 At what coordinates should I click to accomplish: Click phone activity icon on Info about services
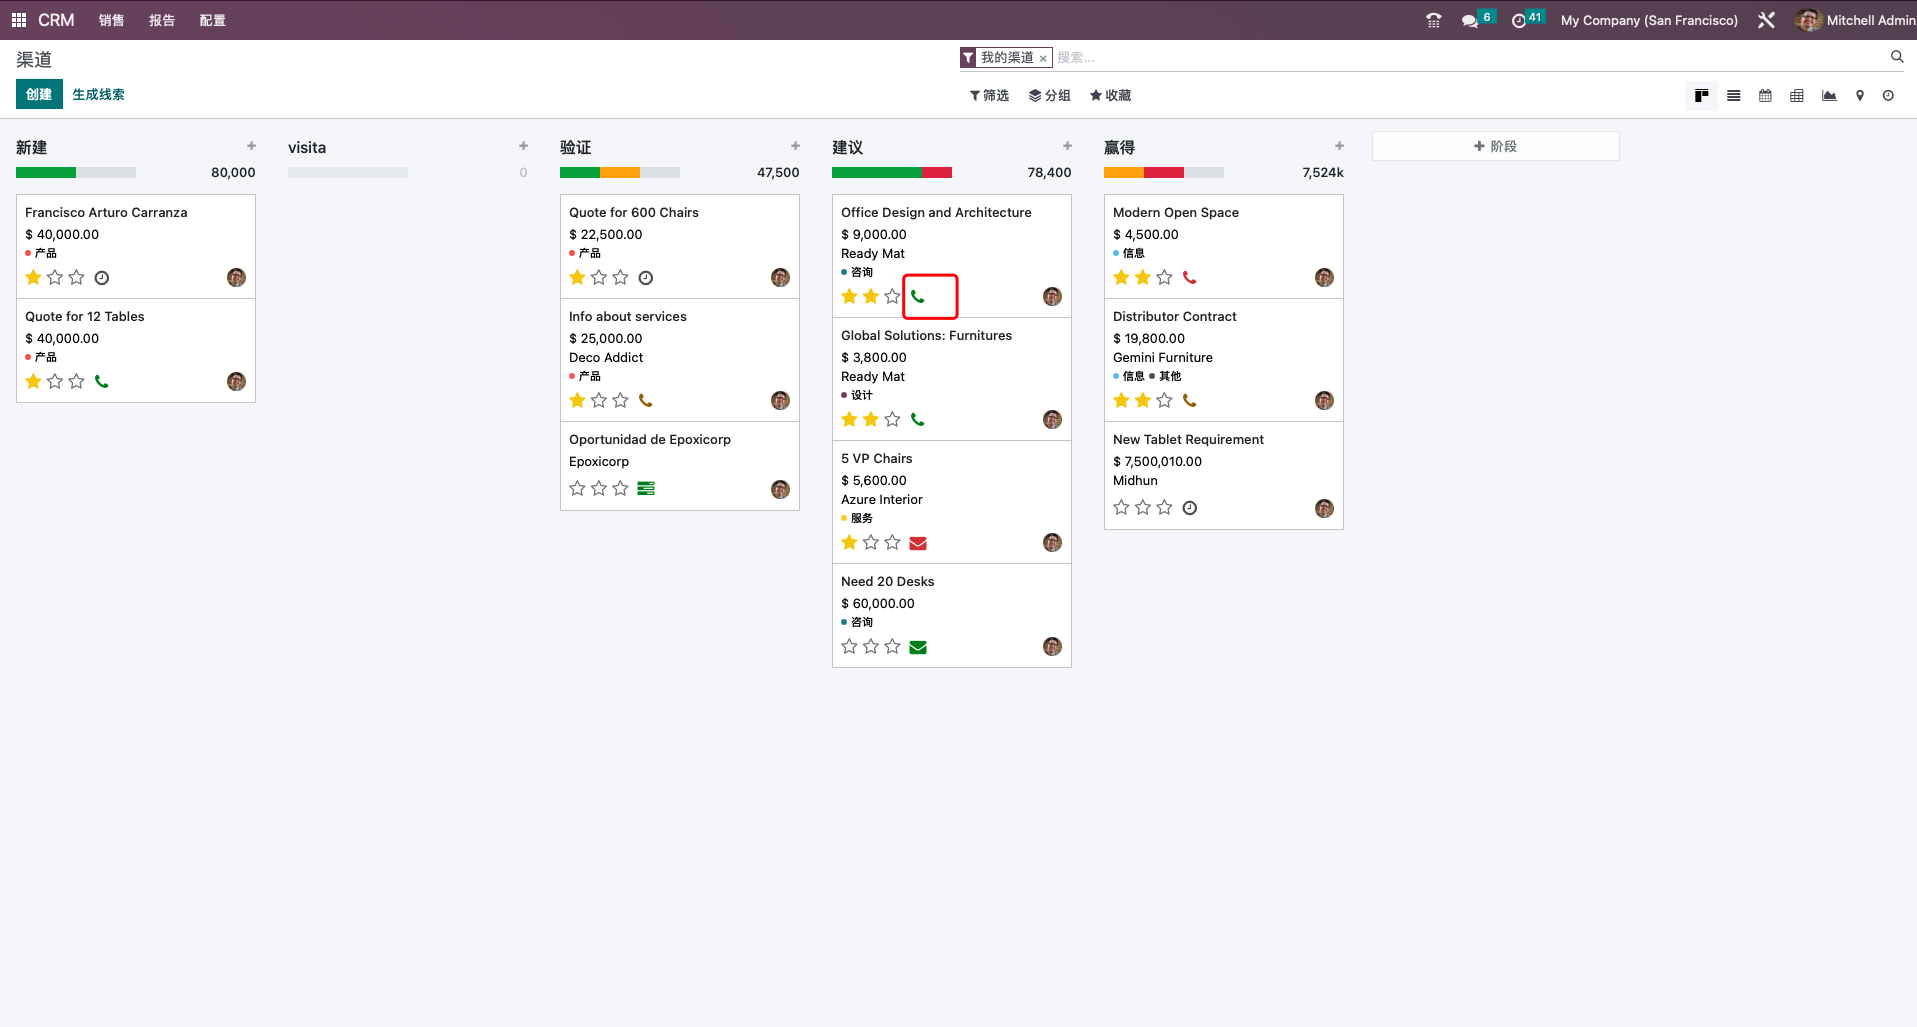pyautogui.click(x=646, y=401)
